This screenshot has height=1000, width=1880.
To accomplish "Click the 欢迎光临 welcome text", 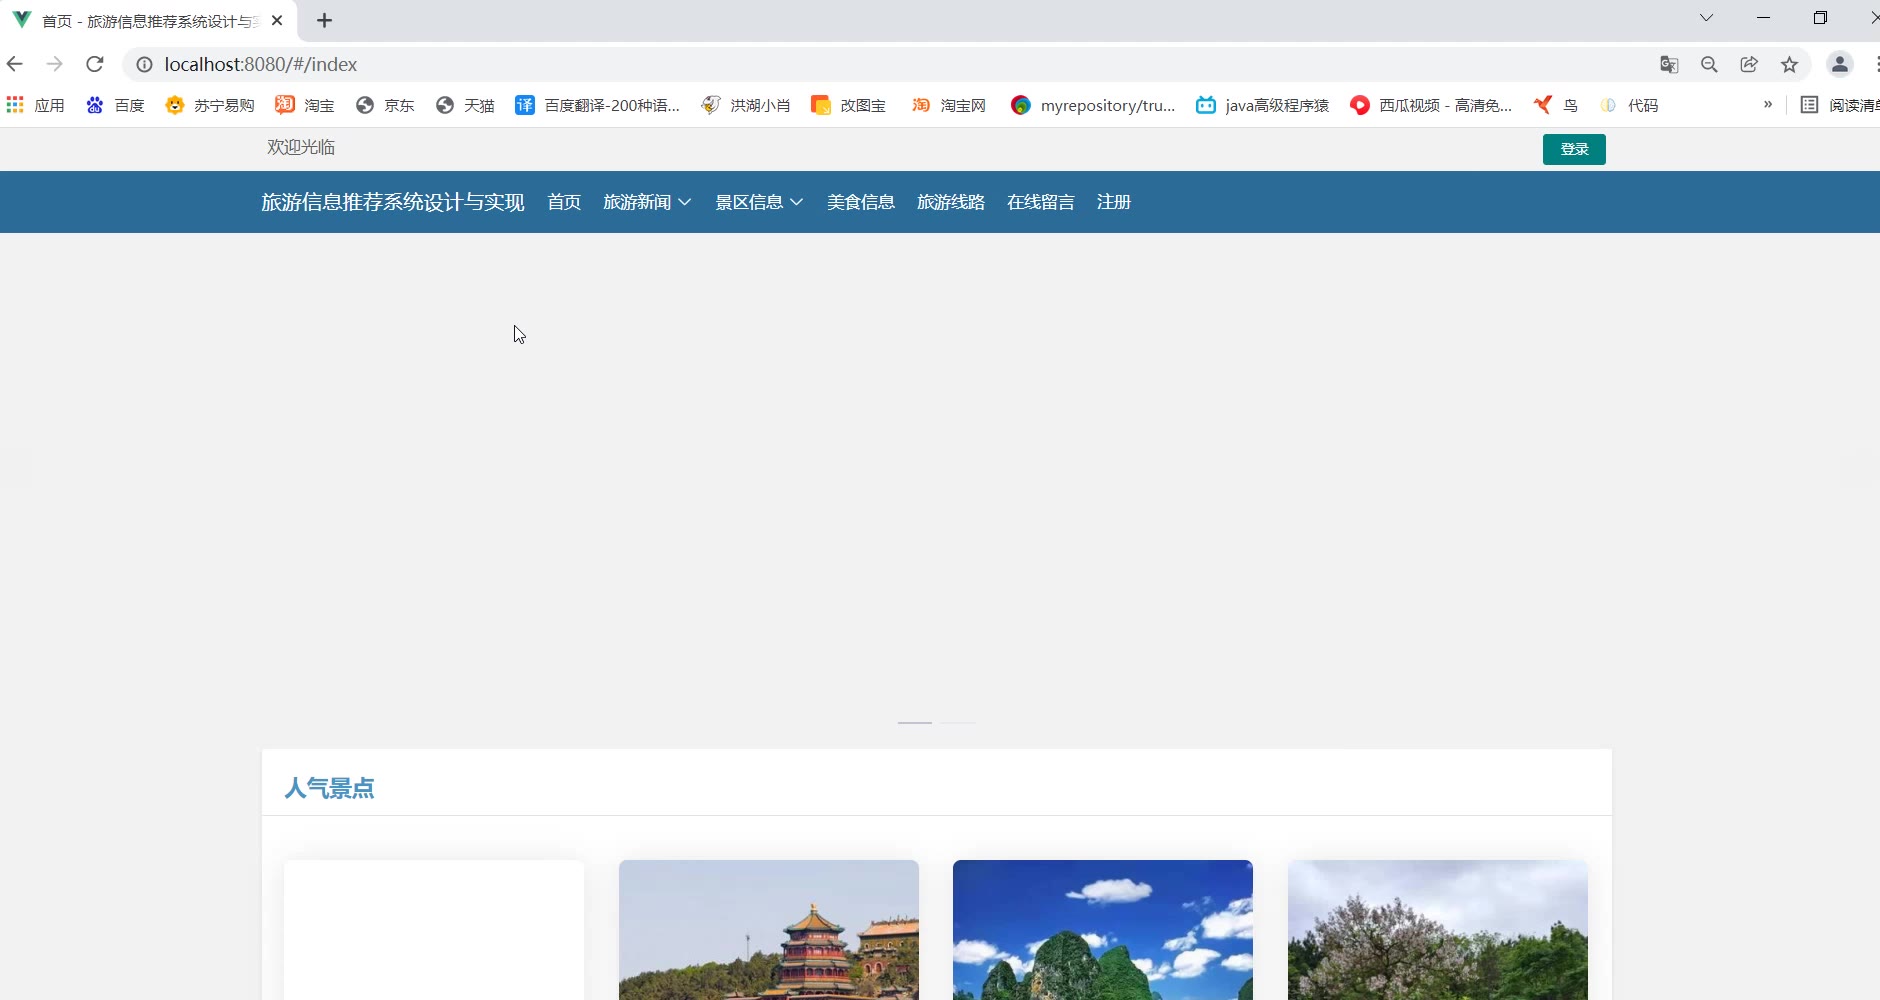I will click(x=301, y=147).
